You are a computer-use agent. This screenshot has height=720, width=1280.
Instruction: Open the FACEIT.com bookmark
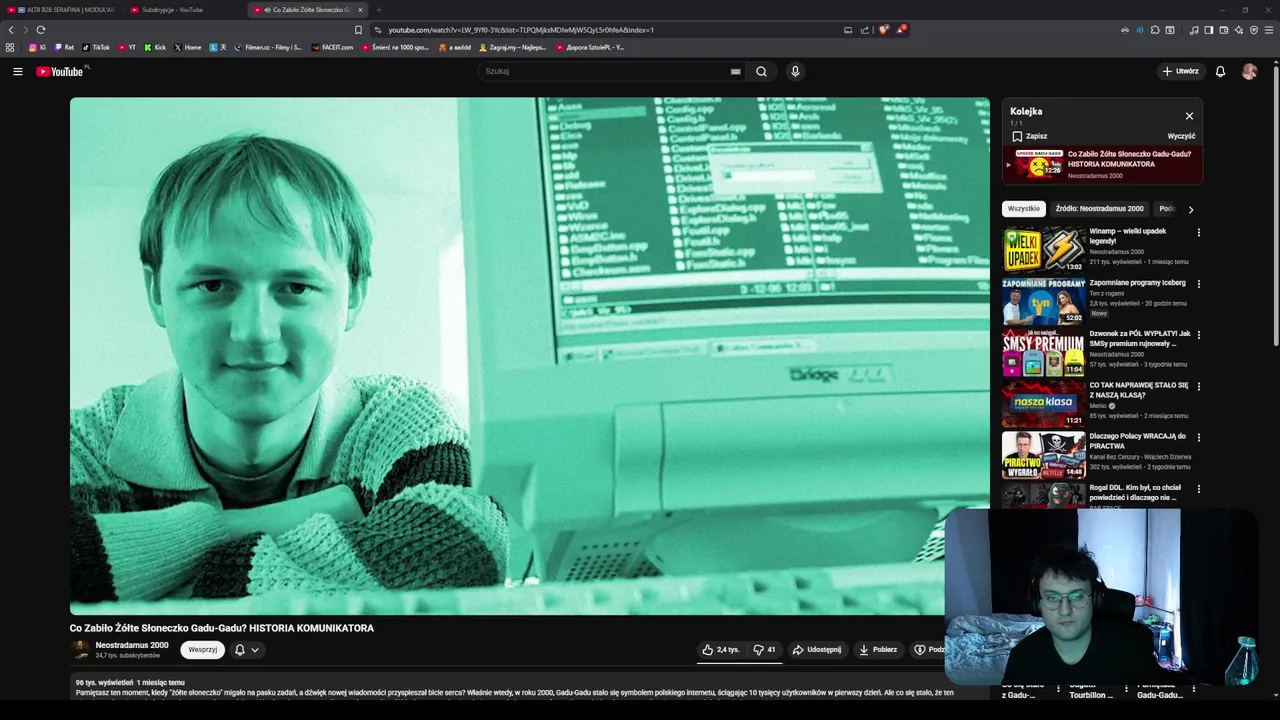click(333, 47)
